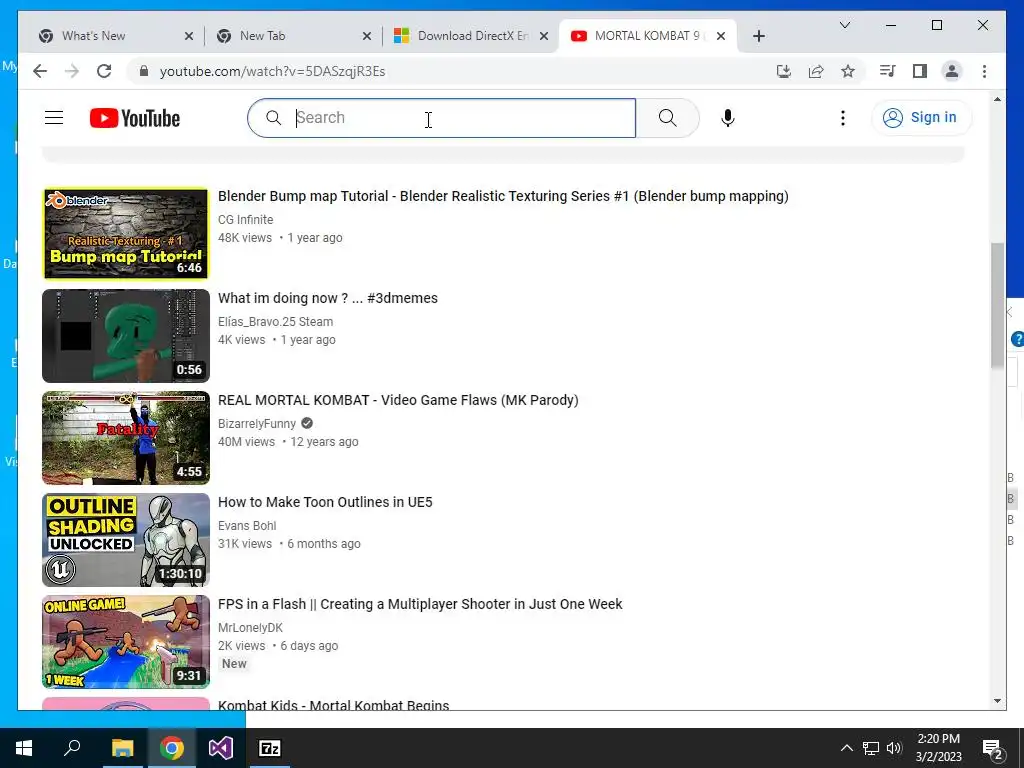View site info padlock icon
Screen dimensions: 1024x768
point(144,71)
